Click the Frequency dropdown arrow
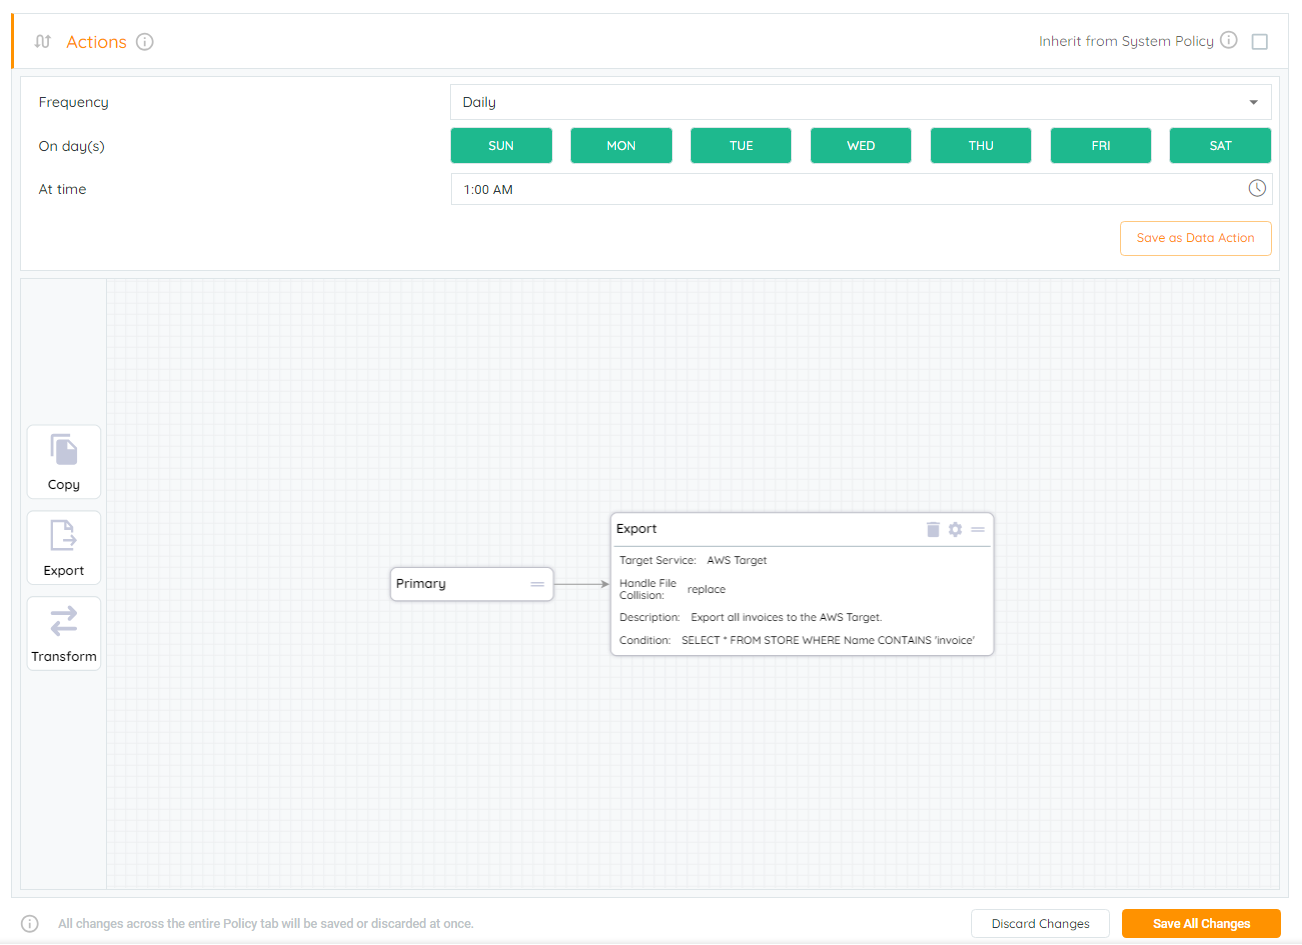This screenshot has height=945, width=1302. point(1253,102)
